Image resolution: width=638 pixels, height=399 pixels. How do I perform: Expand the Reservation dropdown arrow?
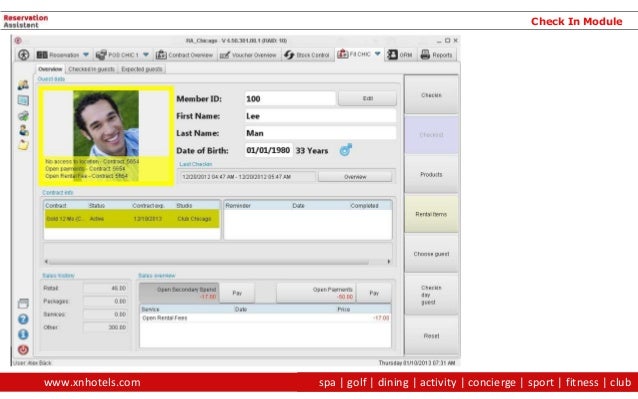pyautogui.click(x=86, y=55)
